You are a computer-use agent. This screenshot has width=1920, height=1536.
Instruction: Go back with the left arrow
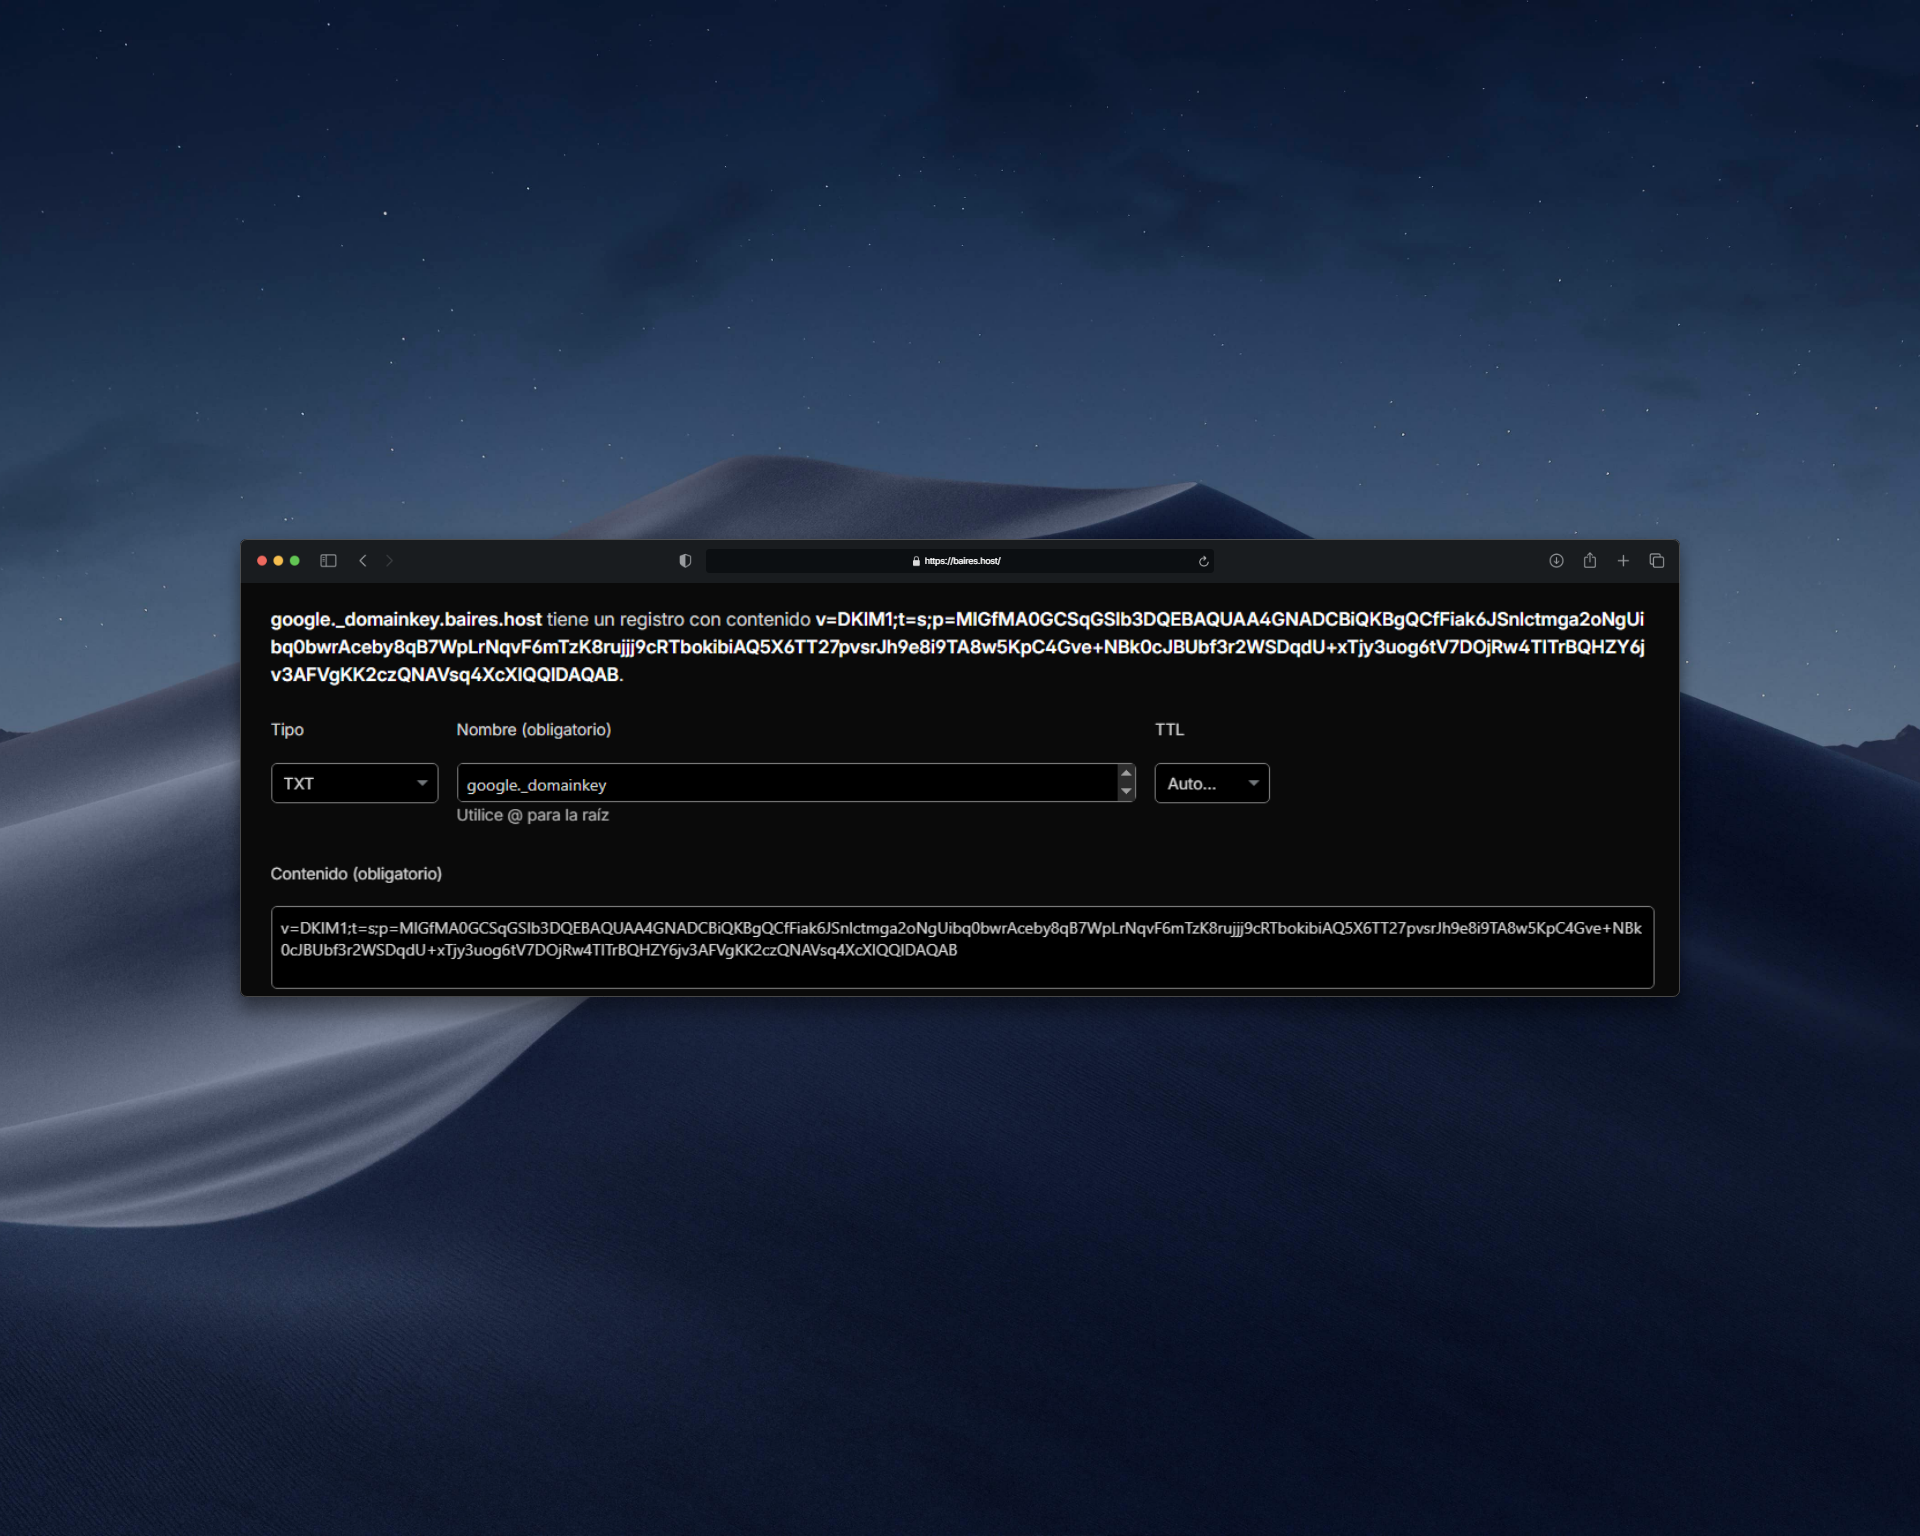363,561
